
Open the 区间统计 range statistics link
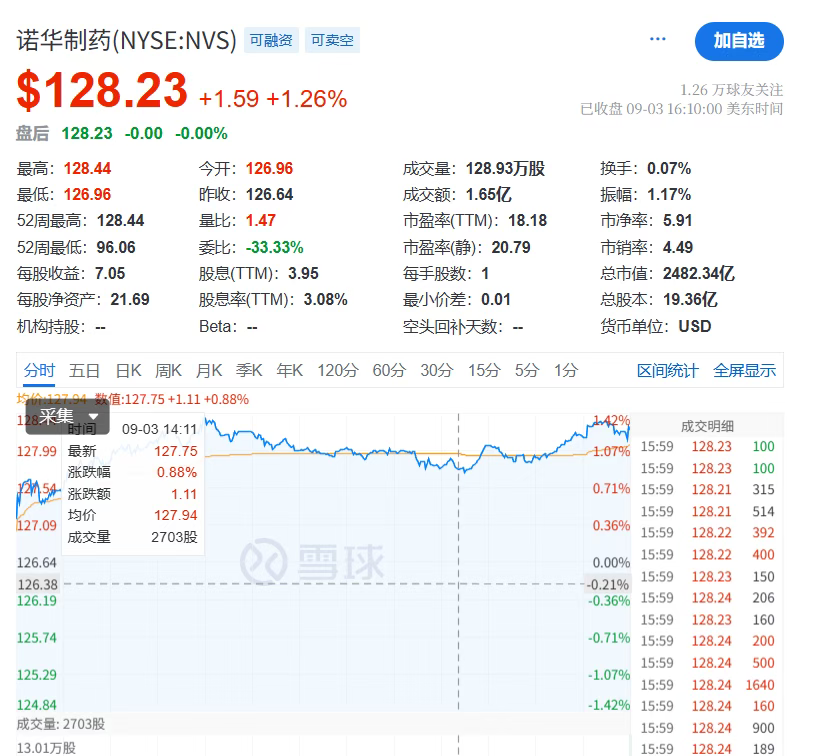pos(667,371)
